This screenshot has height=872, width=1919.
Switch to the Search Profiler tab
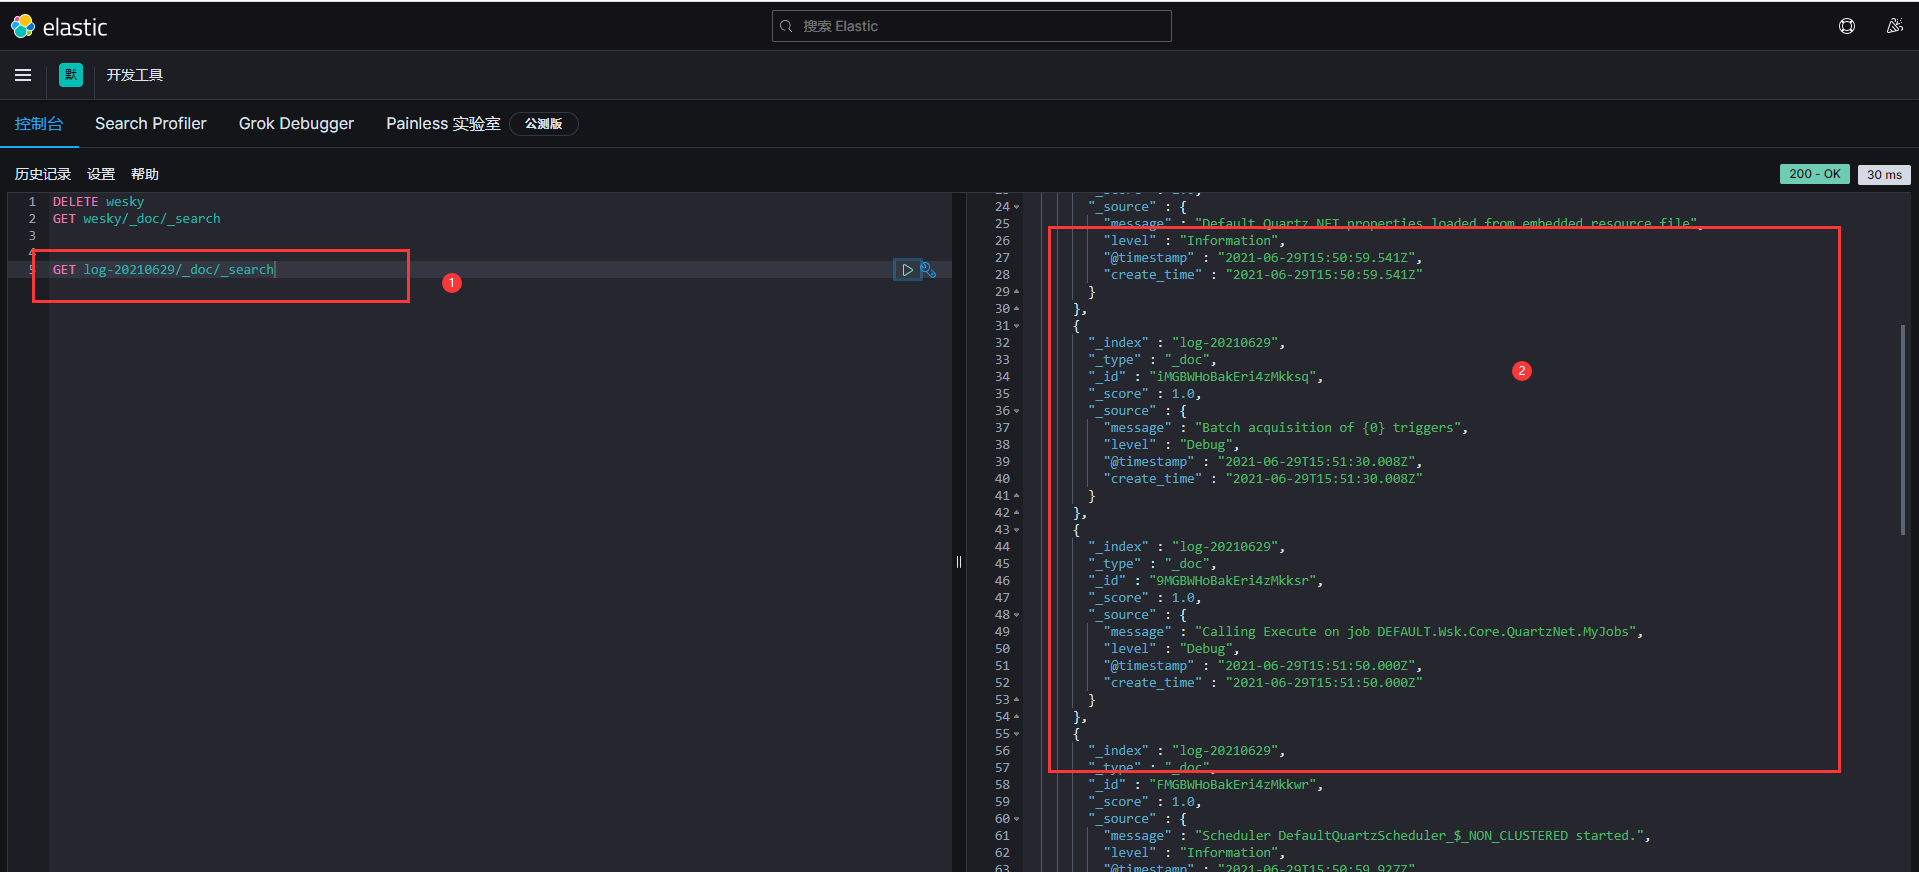click(x=151, y=124)
